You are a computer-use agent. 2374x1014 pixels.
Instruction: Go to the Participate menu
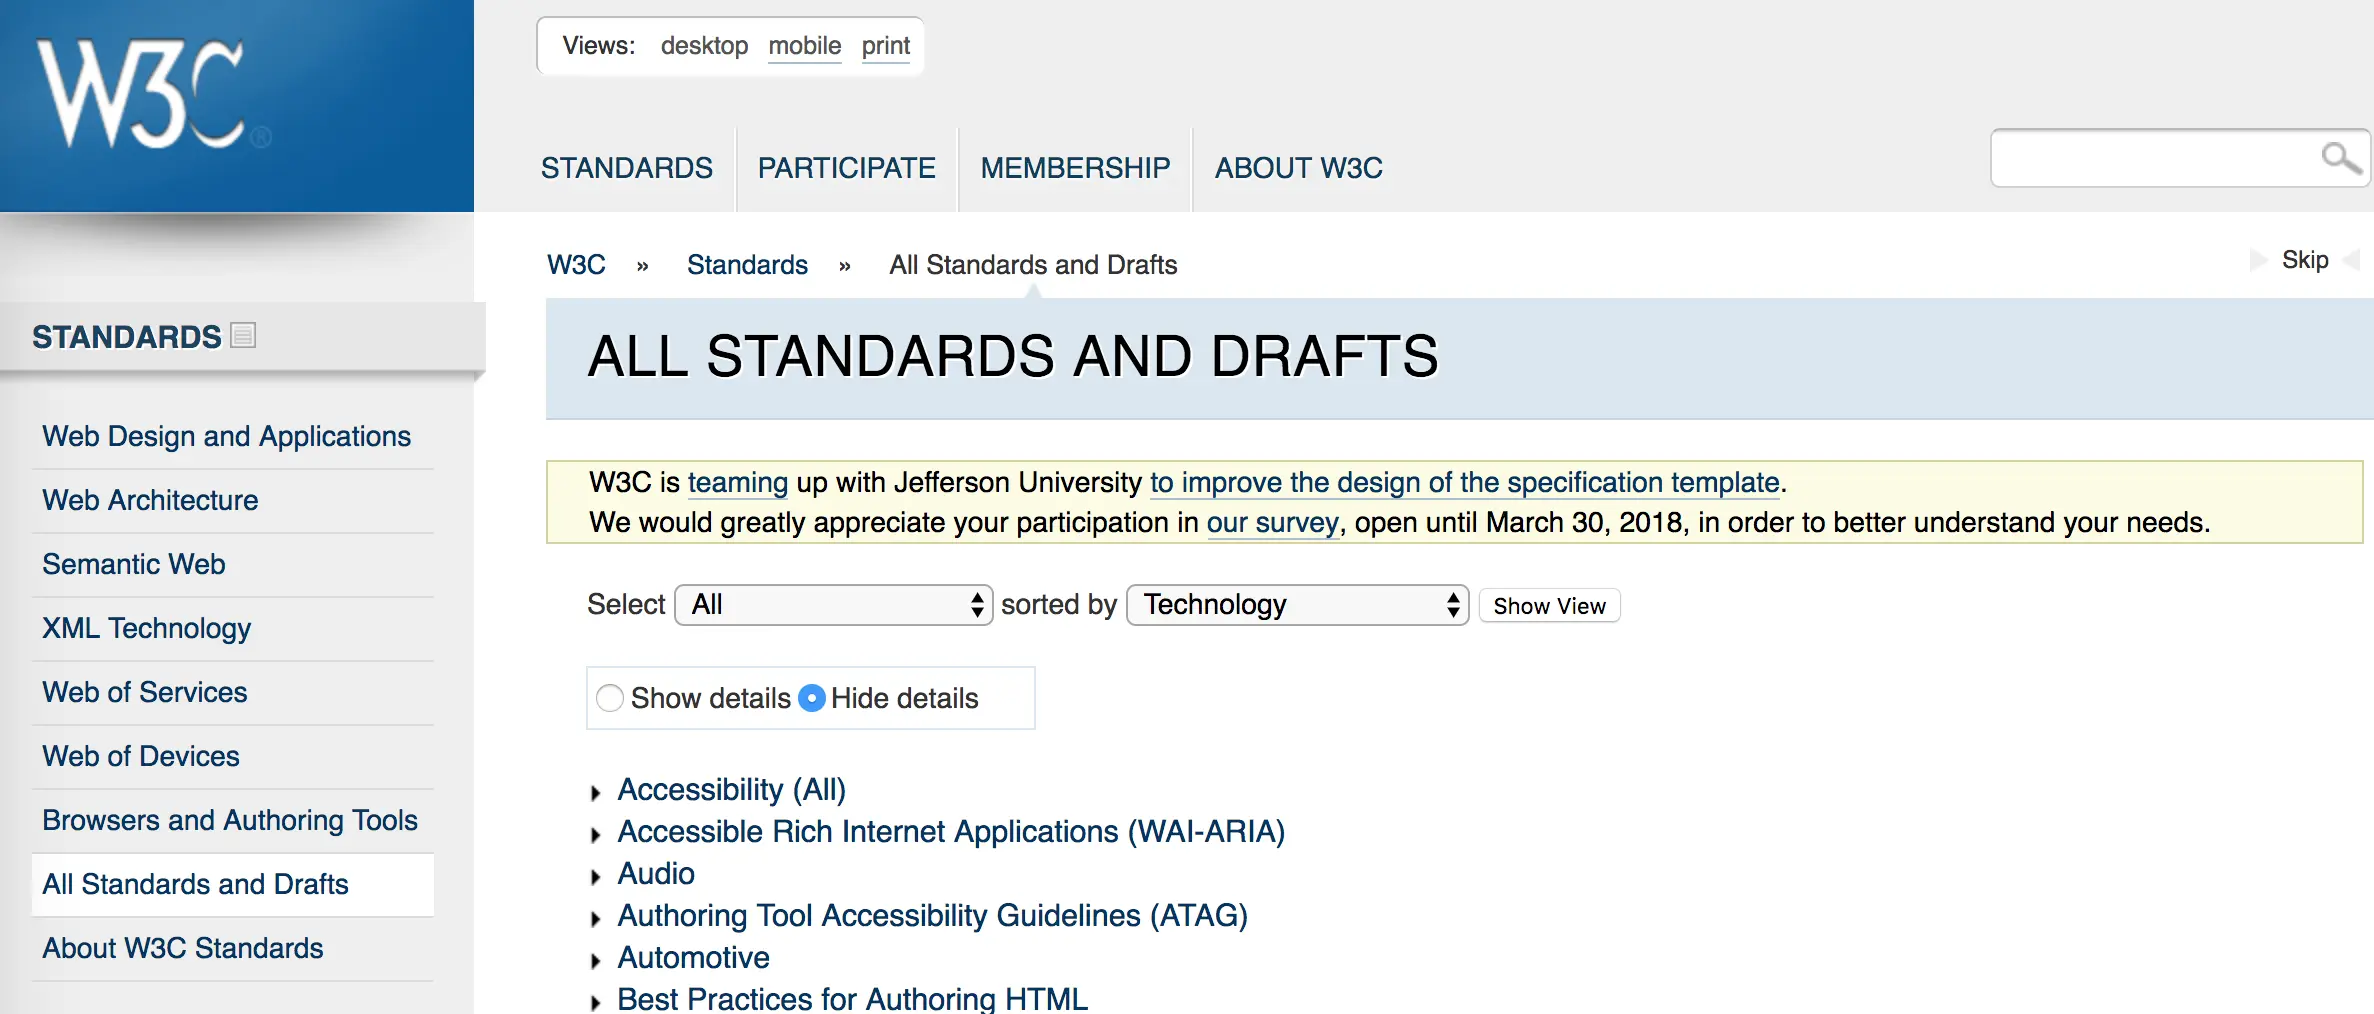[846, 168]
